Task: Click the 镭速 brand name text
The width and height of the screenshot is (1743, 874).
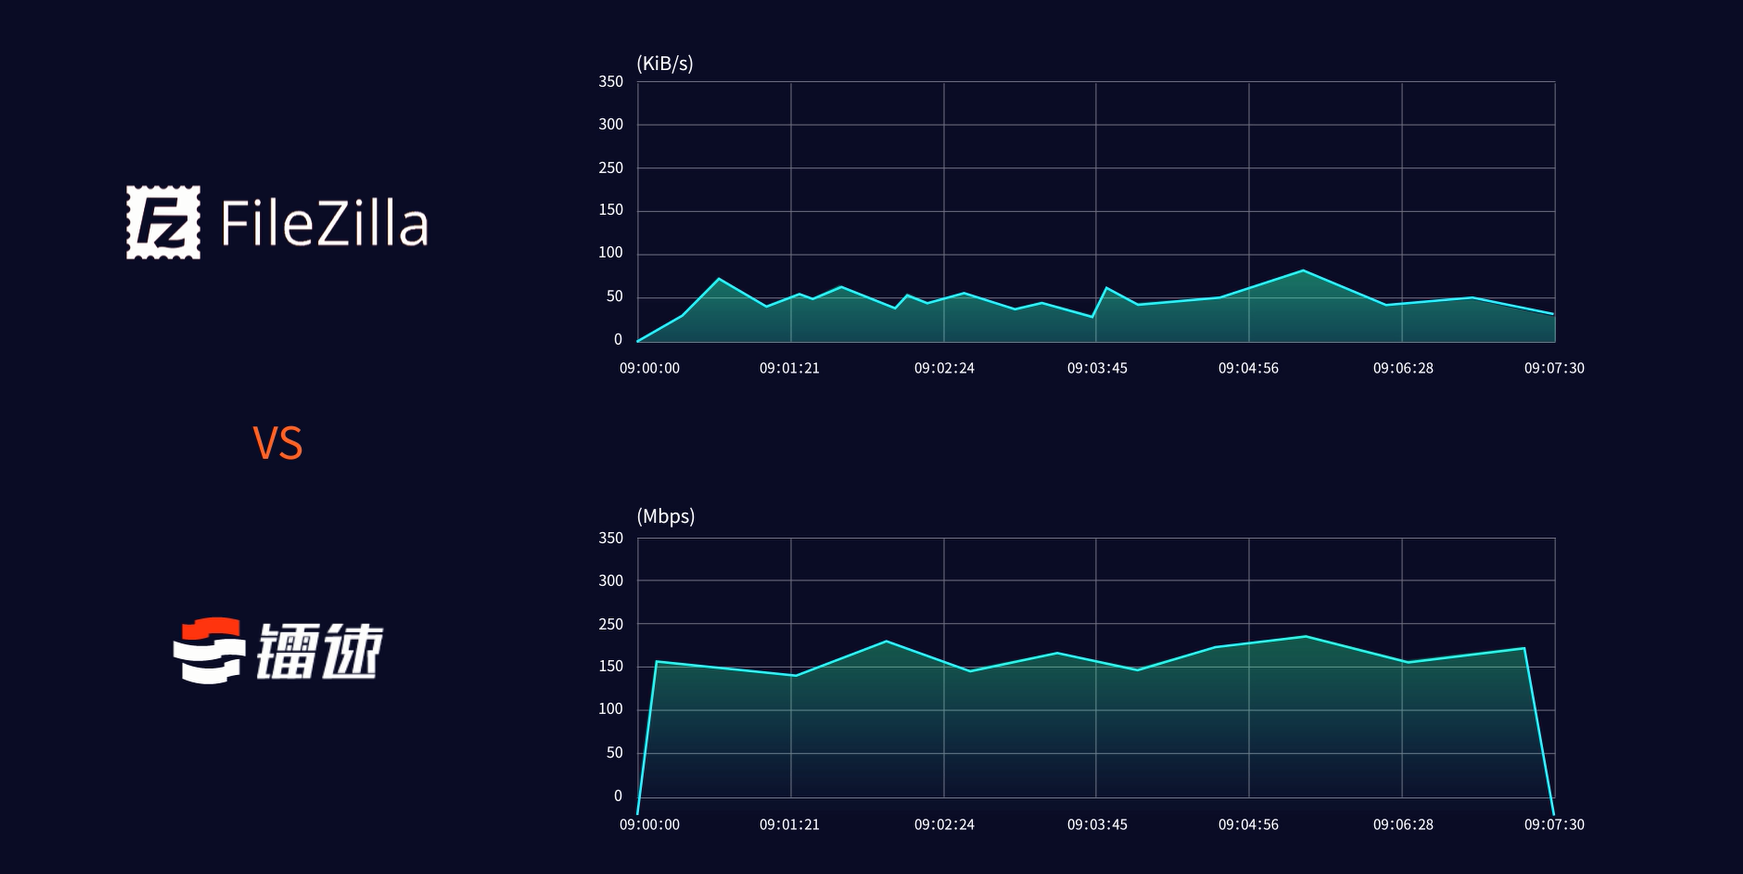Action: tap(320, 651)
